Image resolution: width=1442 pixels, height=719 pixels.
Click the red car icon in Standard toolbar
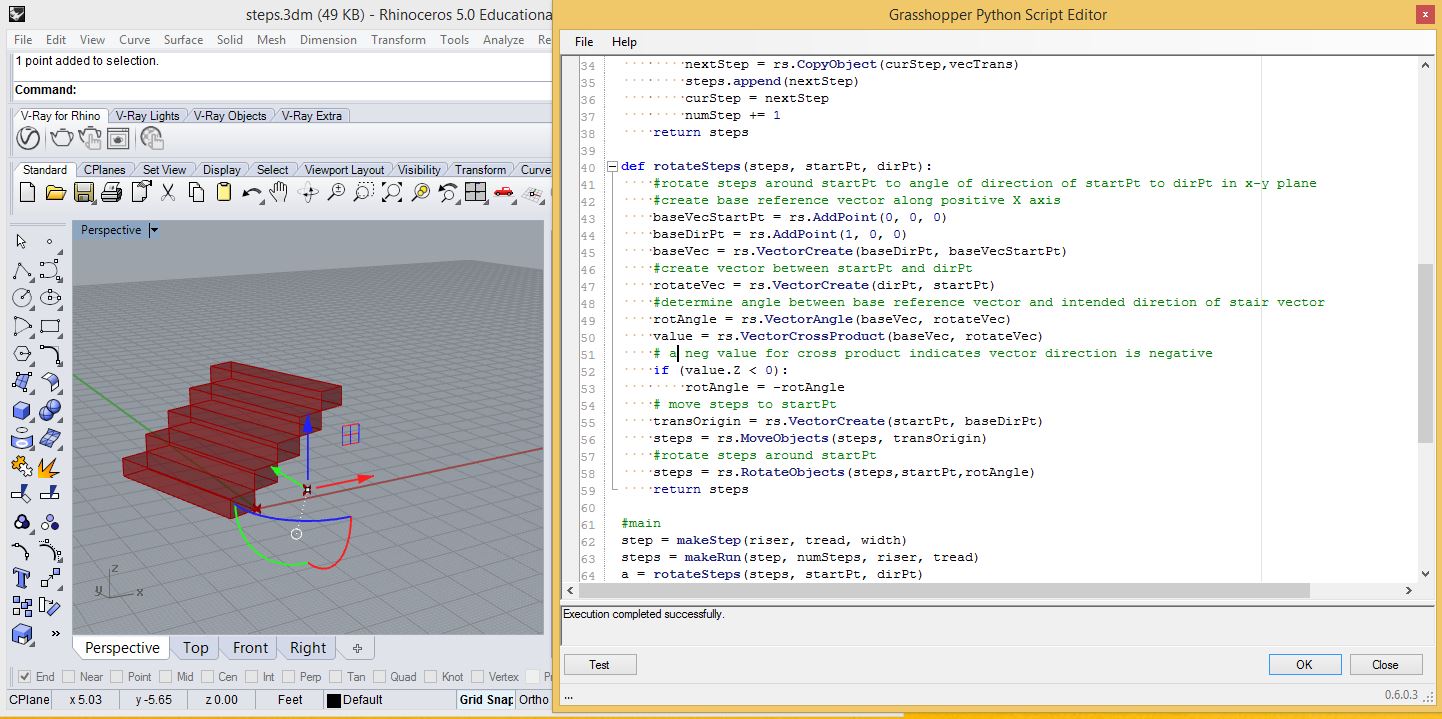(x=504, y=192)
